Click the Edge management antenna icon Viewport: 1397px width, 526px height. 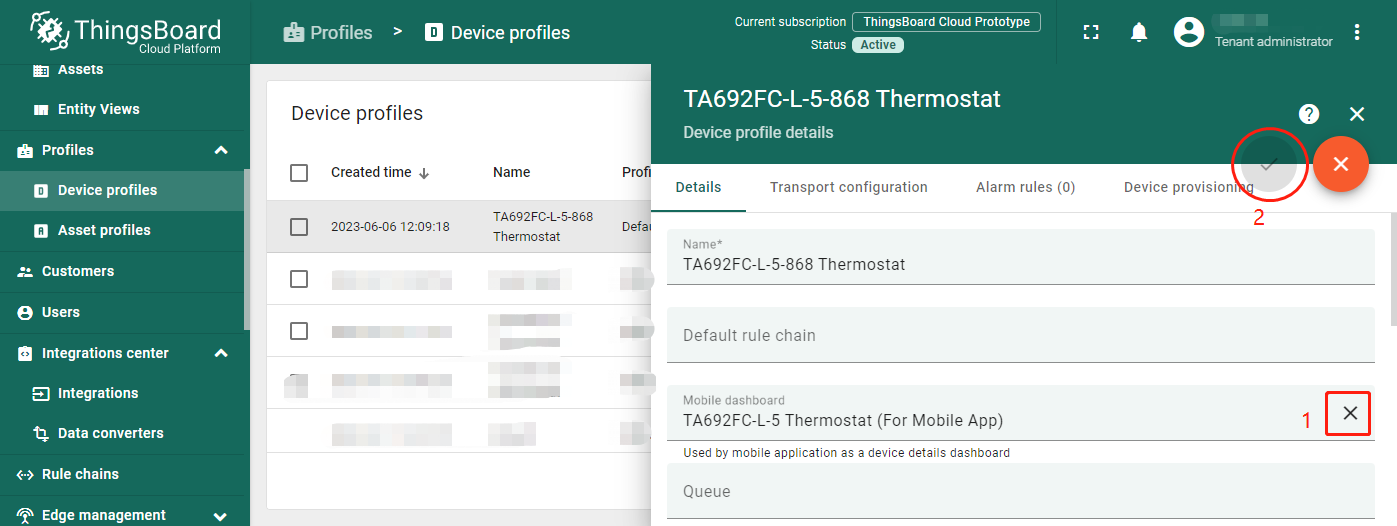(25, 516)
